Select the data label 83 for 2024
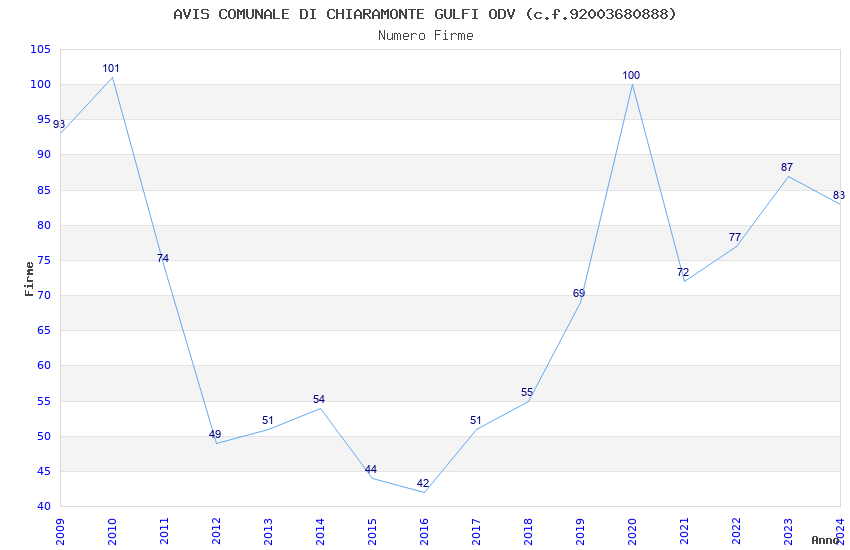 pyautogui.click(x=839, y=196)
